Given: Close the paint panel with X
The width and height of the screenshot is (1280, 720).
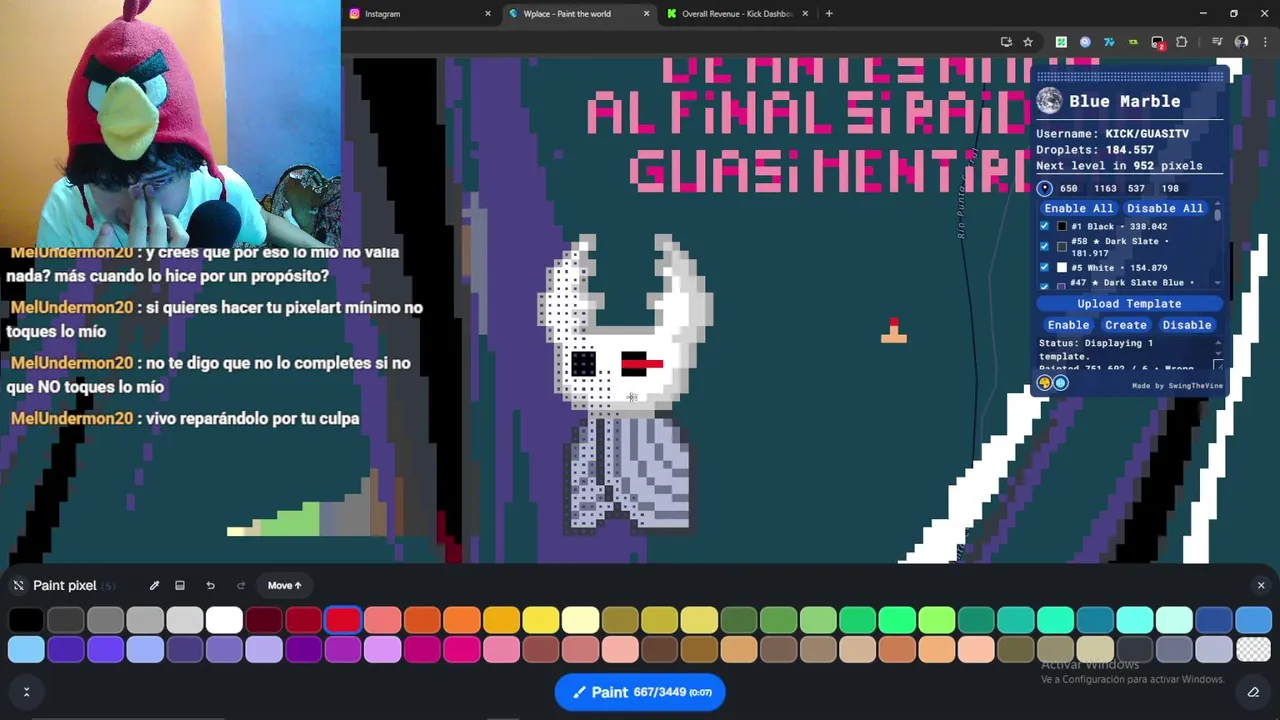Looking at the screenshot, I should pyautogui.click(x=1261, y=586).
